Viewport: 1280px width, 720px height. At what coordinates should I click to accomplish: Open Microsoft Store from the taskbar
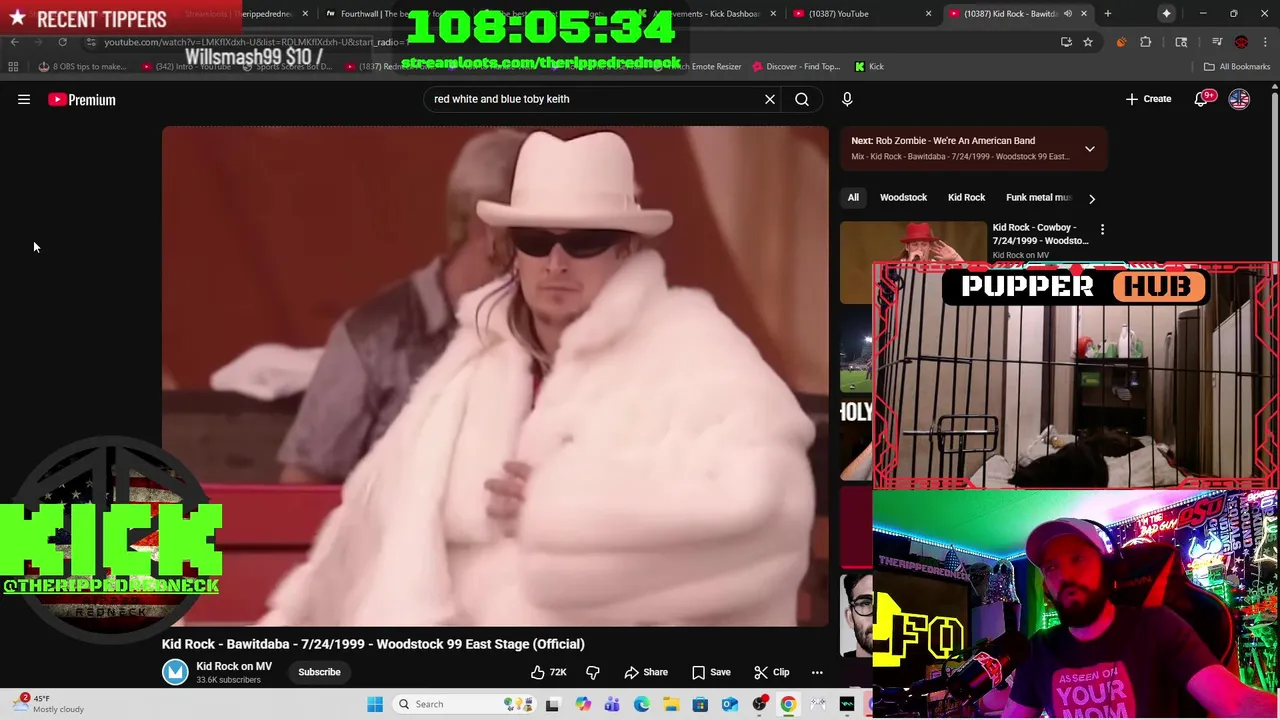[700, 704]
